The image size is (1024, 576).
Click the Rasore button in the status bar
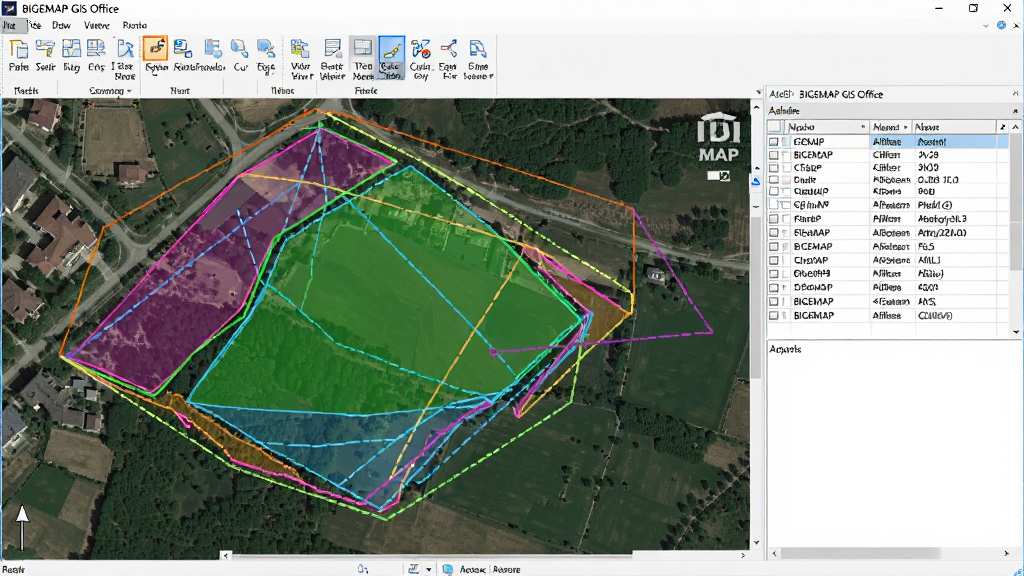[x=506, y=569]
